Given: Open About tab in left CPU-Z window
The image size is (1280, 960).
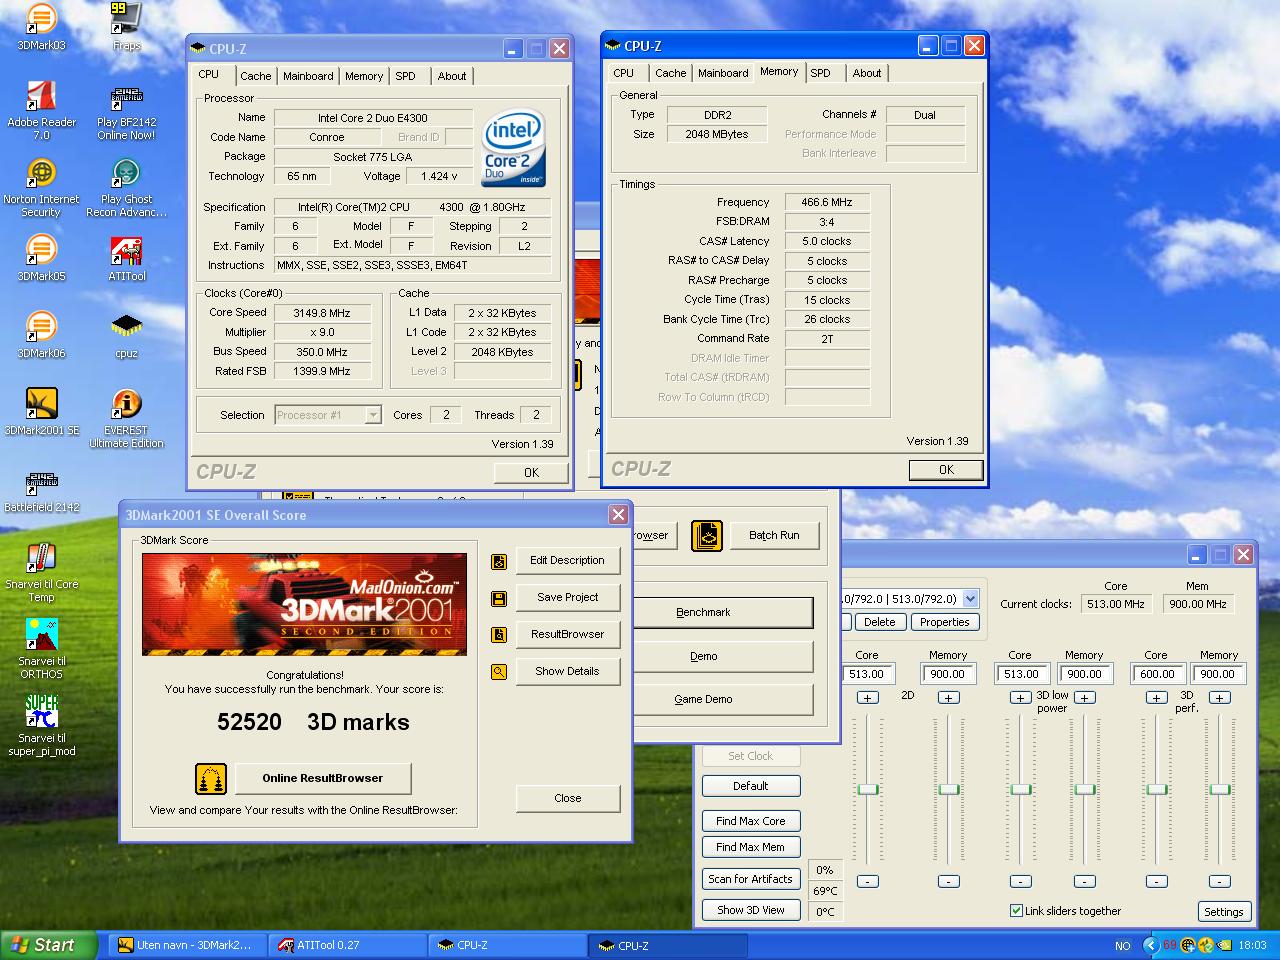Looking at the screenshot, I should click(452, 76).
